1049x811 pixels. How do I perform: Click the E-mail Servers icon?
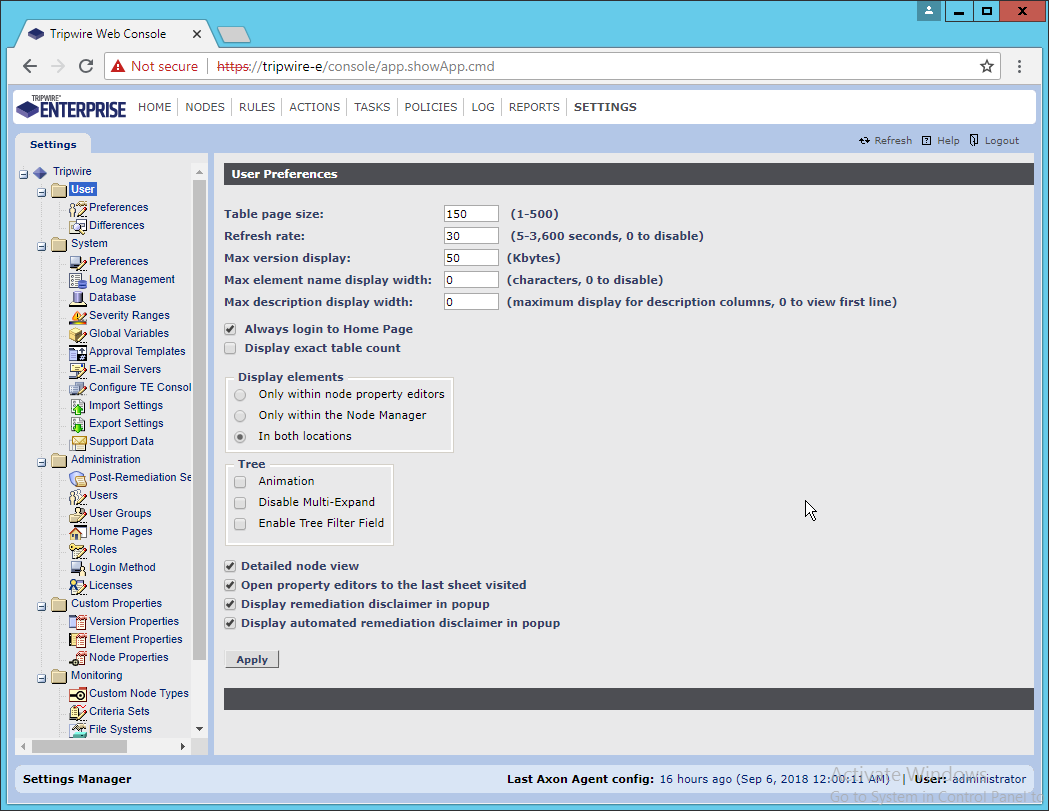click(x=78, y=370)
